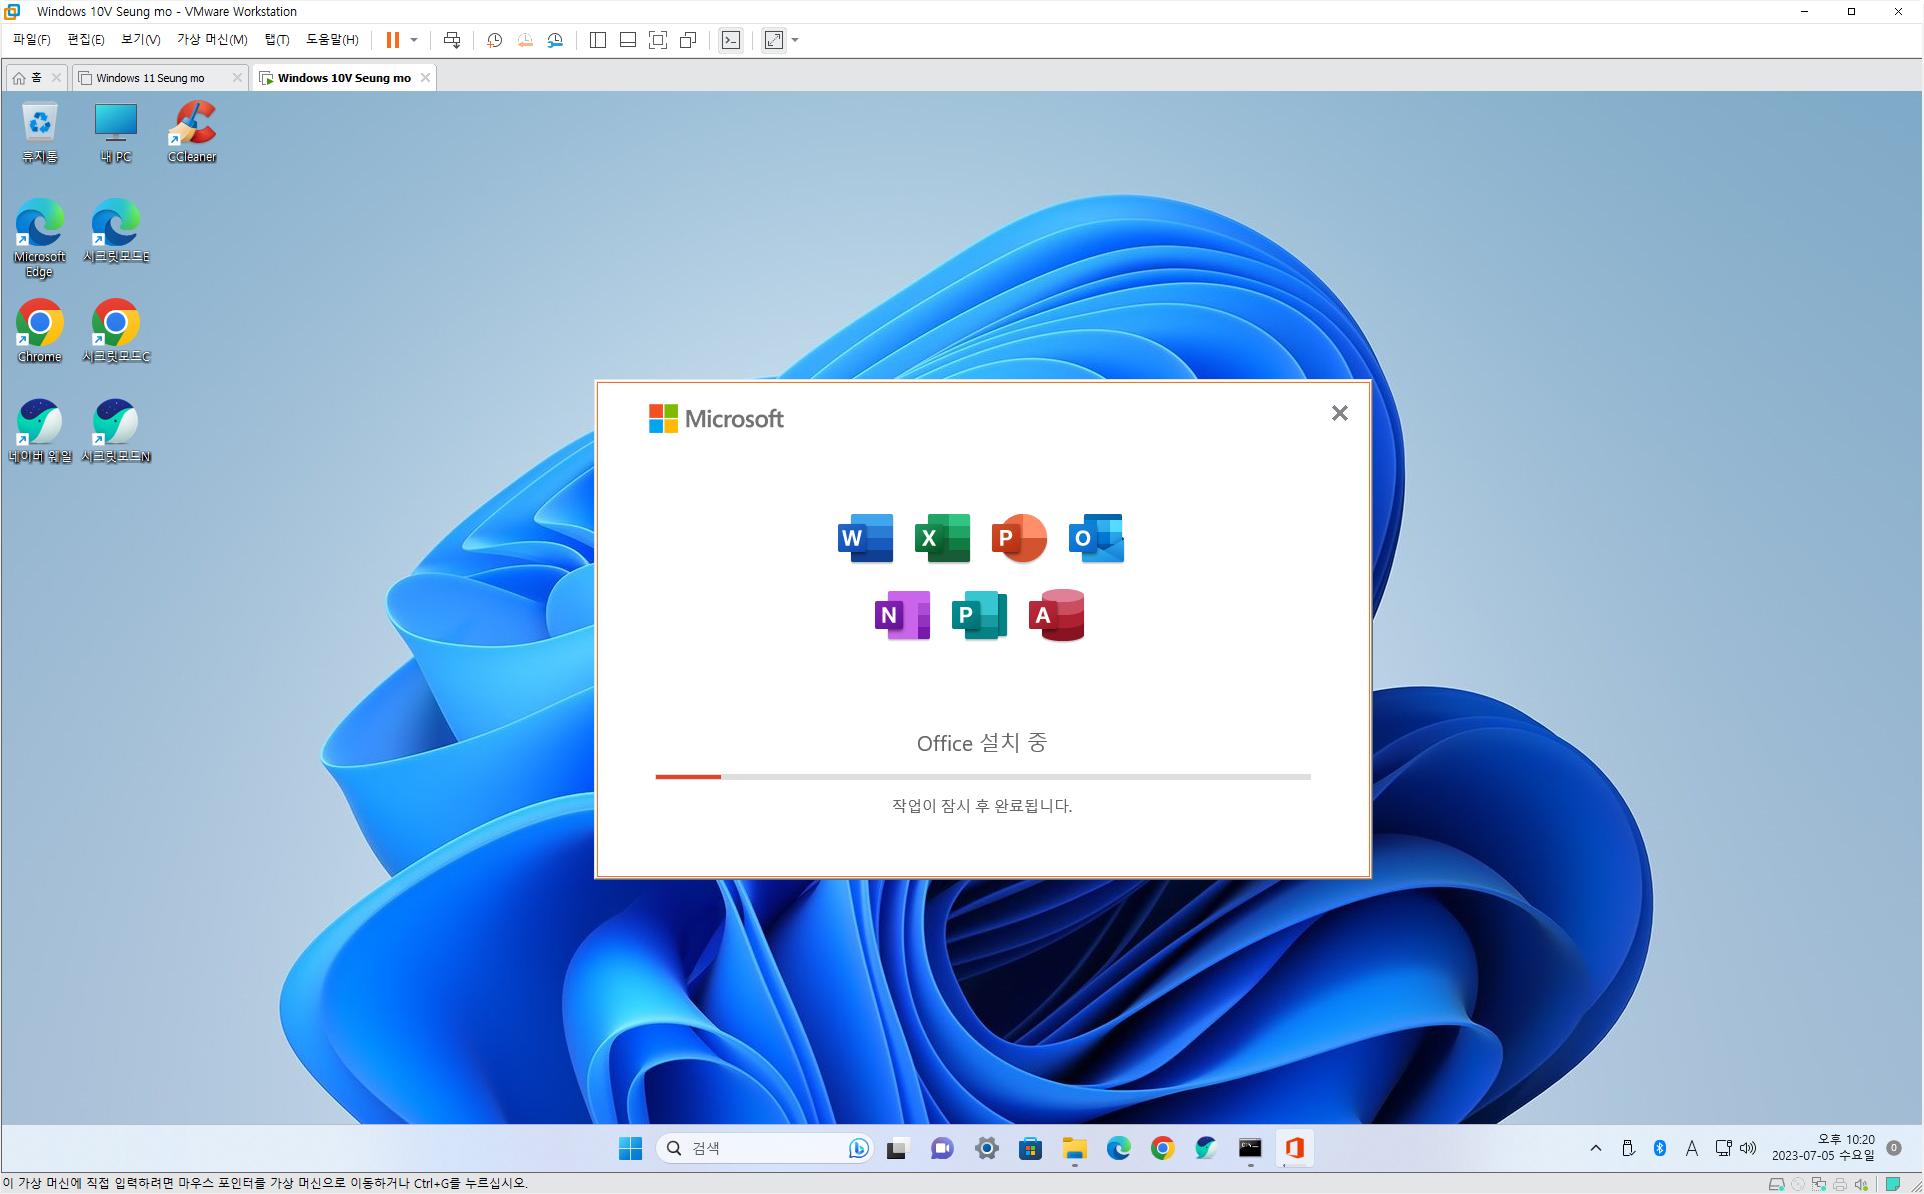Pause the virtual machine with the orange pause icon
Viewport: 1924px width, 1194px height.
(393, 40)
